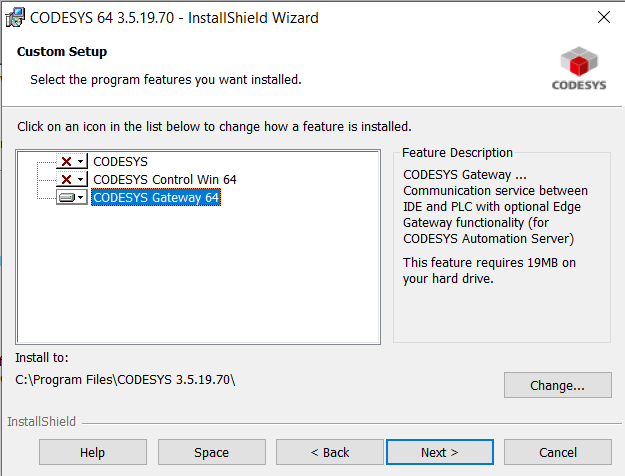The height and width of the screenshot is (476, 625).
Task: Click the installer icon in the title bar
Action: click(15, 17)
